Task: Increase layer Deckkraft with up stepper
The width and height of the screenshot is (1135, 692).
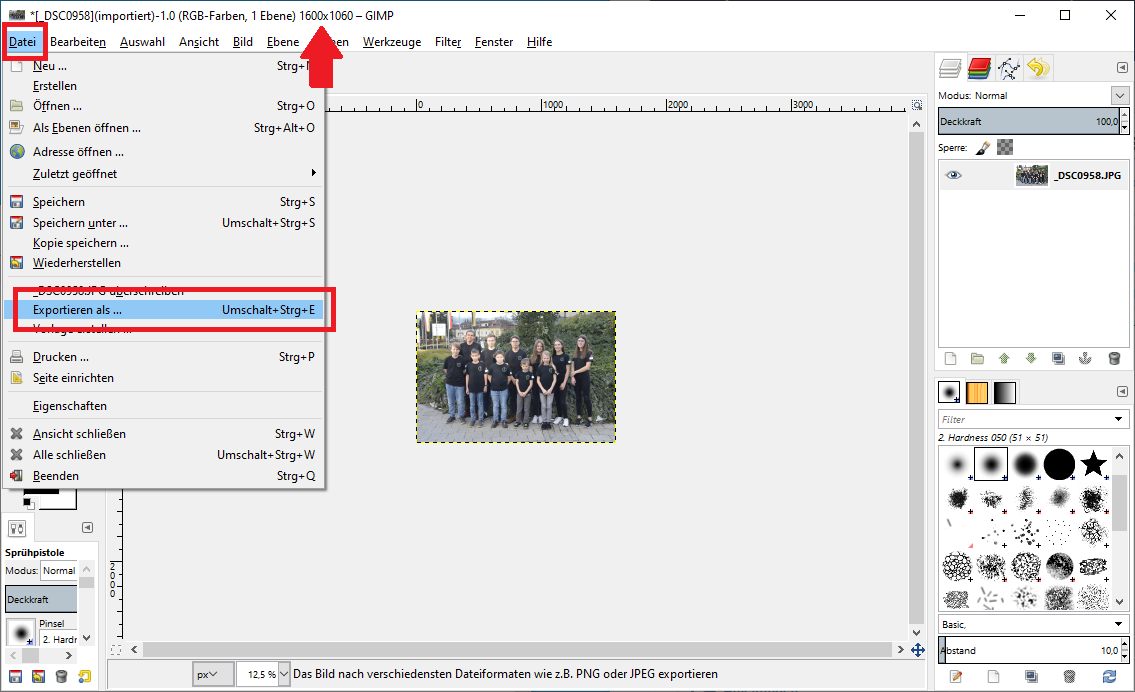Action: coord(1124,115)
